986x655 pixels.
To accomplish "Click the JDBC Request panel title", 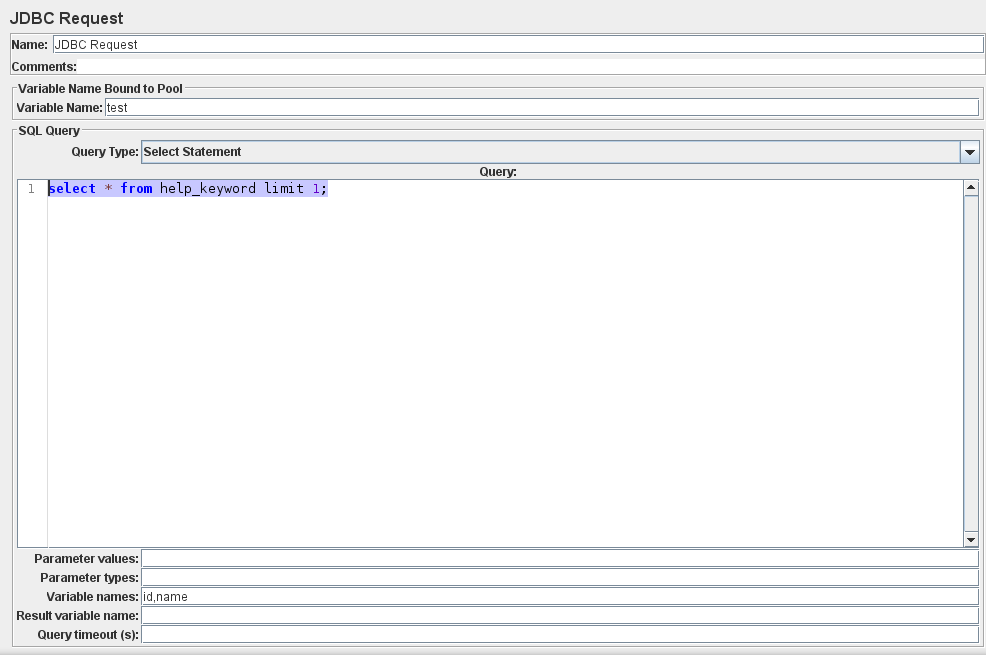I will pyautogui.click(x=67, y=19).
